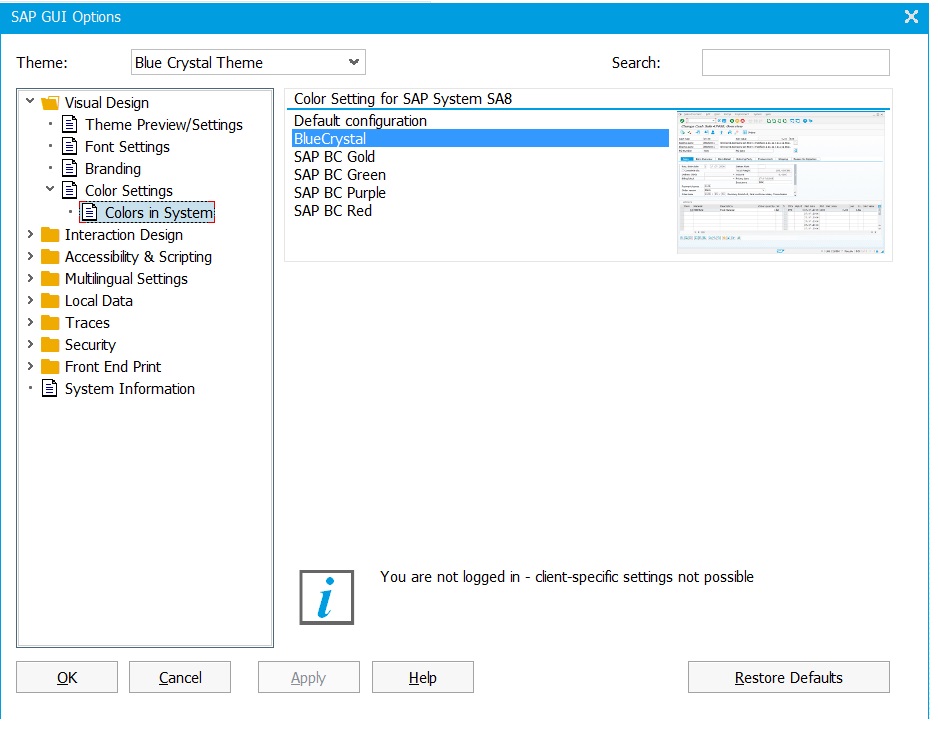
Task: Click the blue information 'i' icon
Action: (327, 597)
